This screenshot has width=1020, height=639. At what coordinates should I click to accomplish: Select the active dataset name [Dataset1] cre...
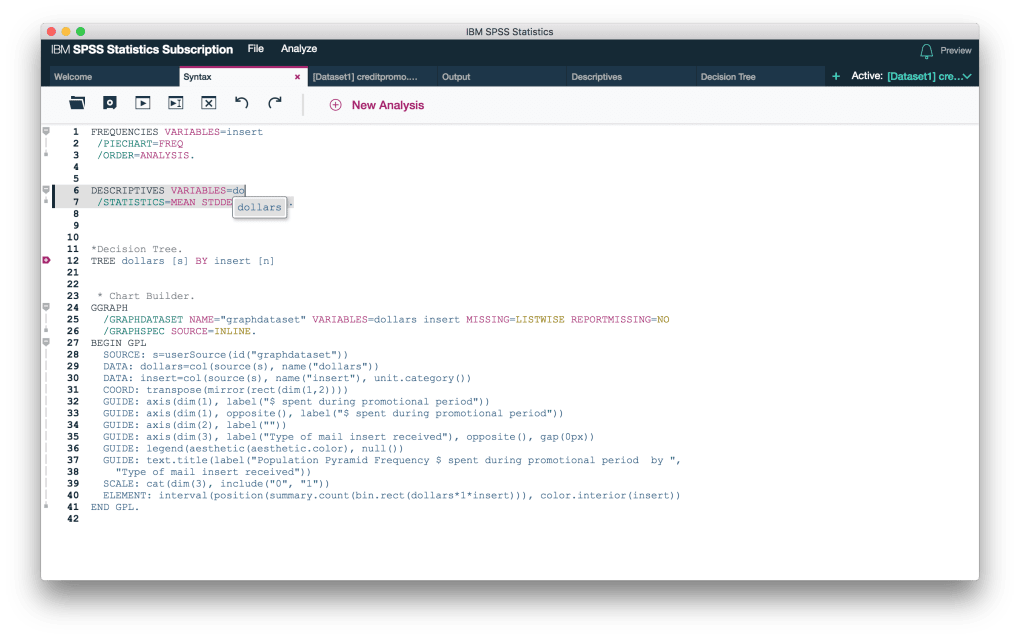tap(924, 76)
